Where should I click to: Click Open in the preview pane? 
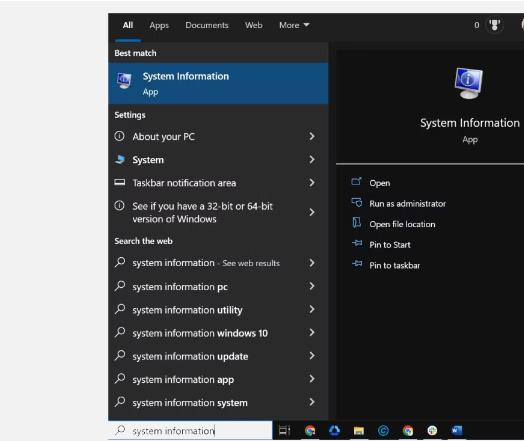click(380, 183)
